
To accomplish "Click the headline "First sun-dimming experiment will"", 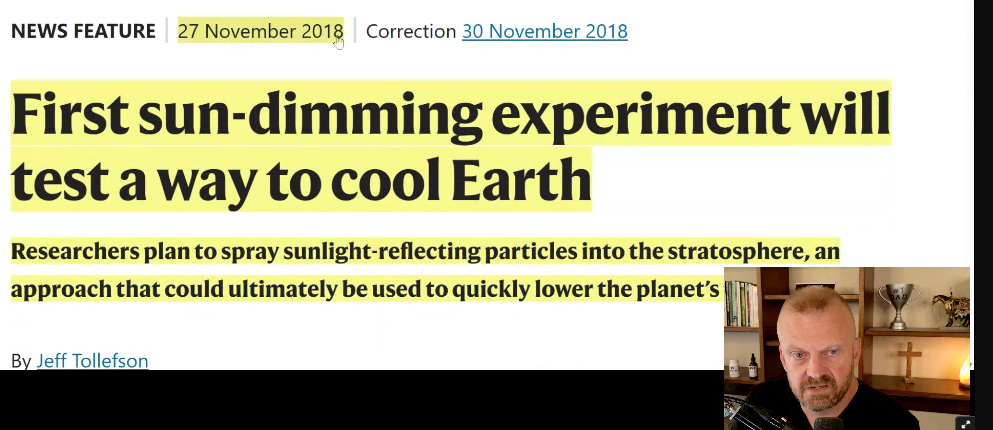I will point(450,116).
